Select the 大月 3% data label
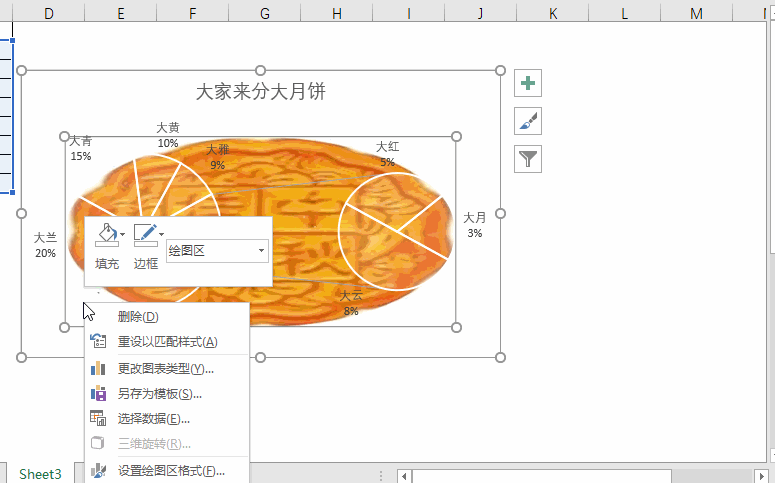Image resolution: width=775 pixels, height=483 pixels. point(474,225)
